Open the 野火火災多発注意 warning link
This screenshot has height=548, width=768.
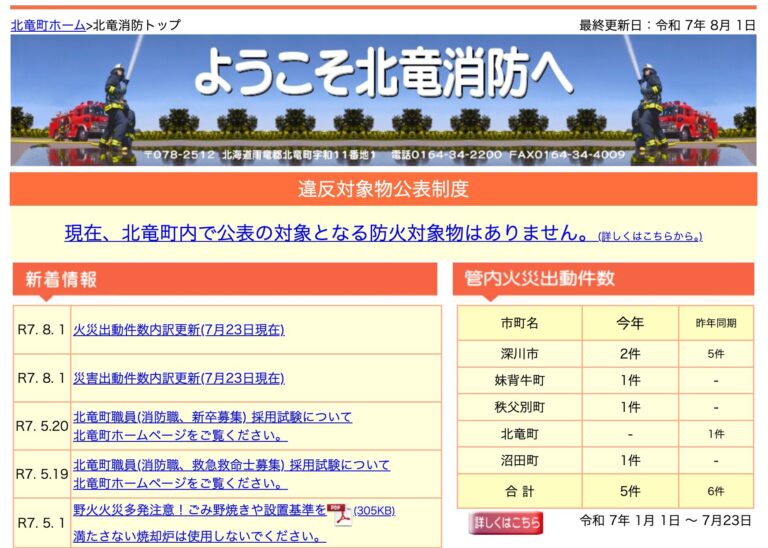(x=199, y=510)
